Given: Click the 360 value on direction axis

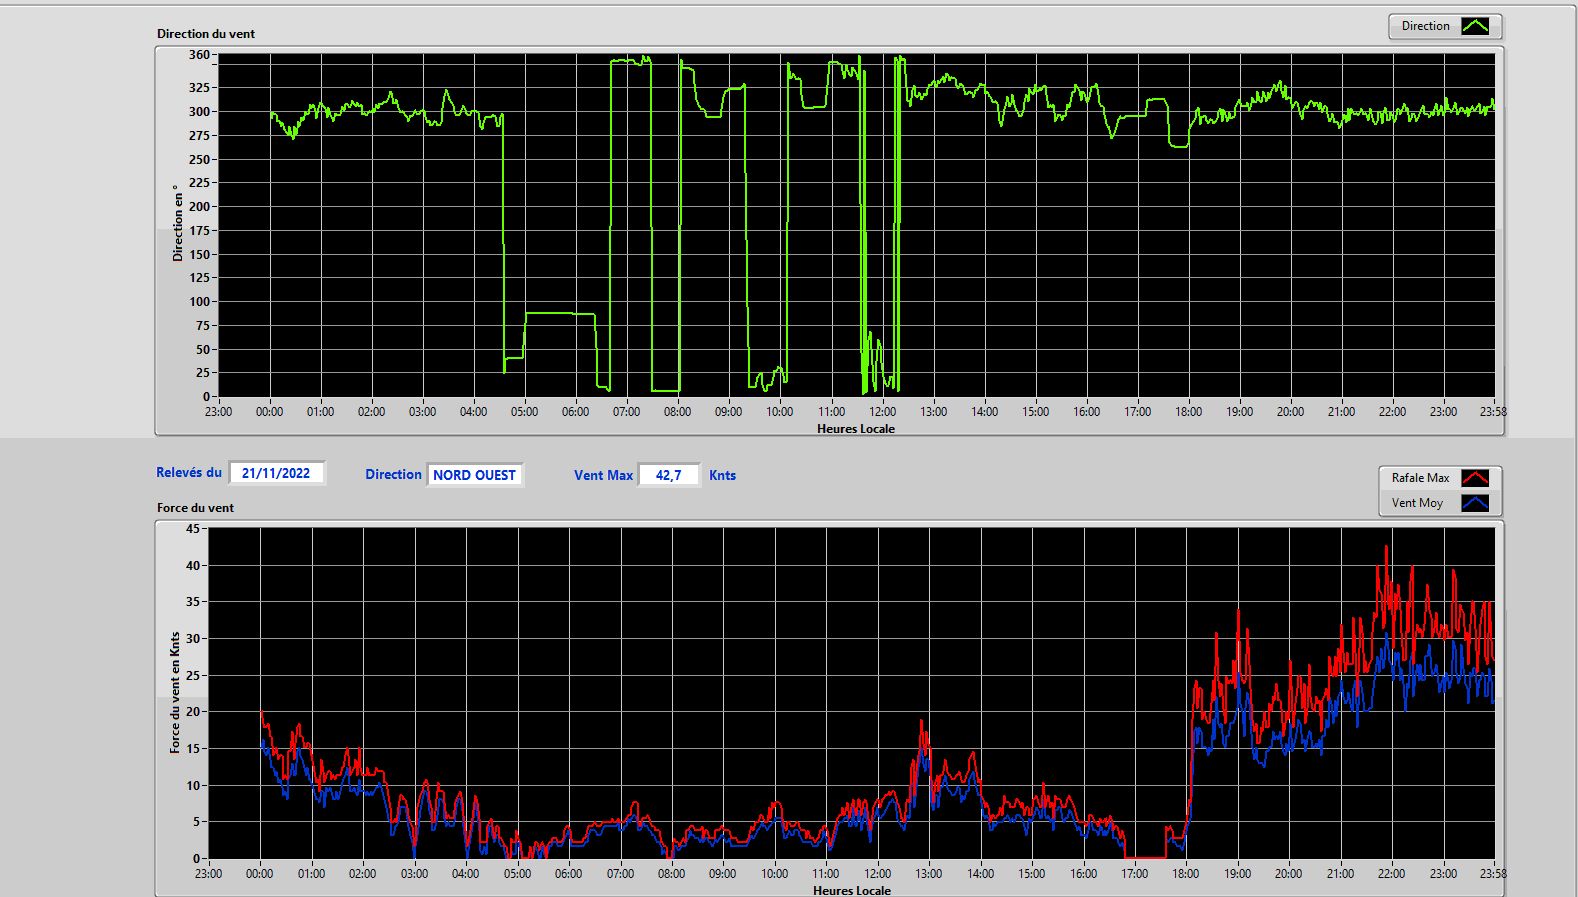Looking at the screenshot, I should coord(199,55).
